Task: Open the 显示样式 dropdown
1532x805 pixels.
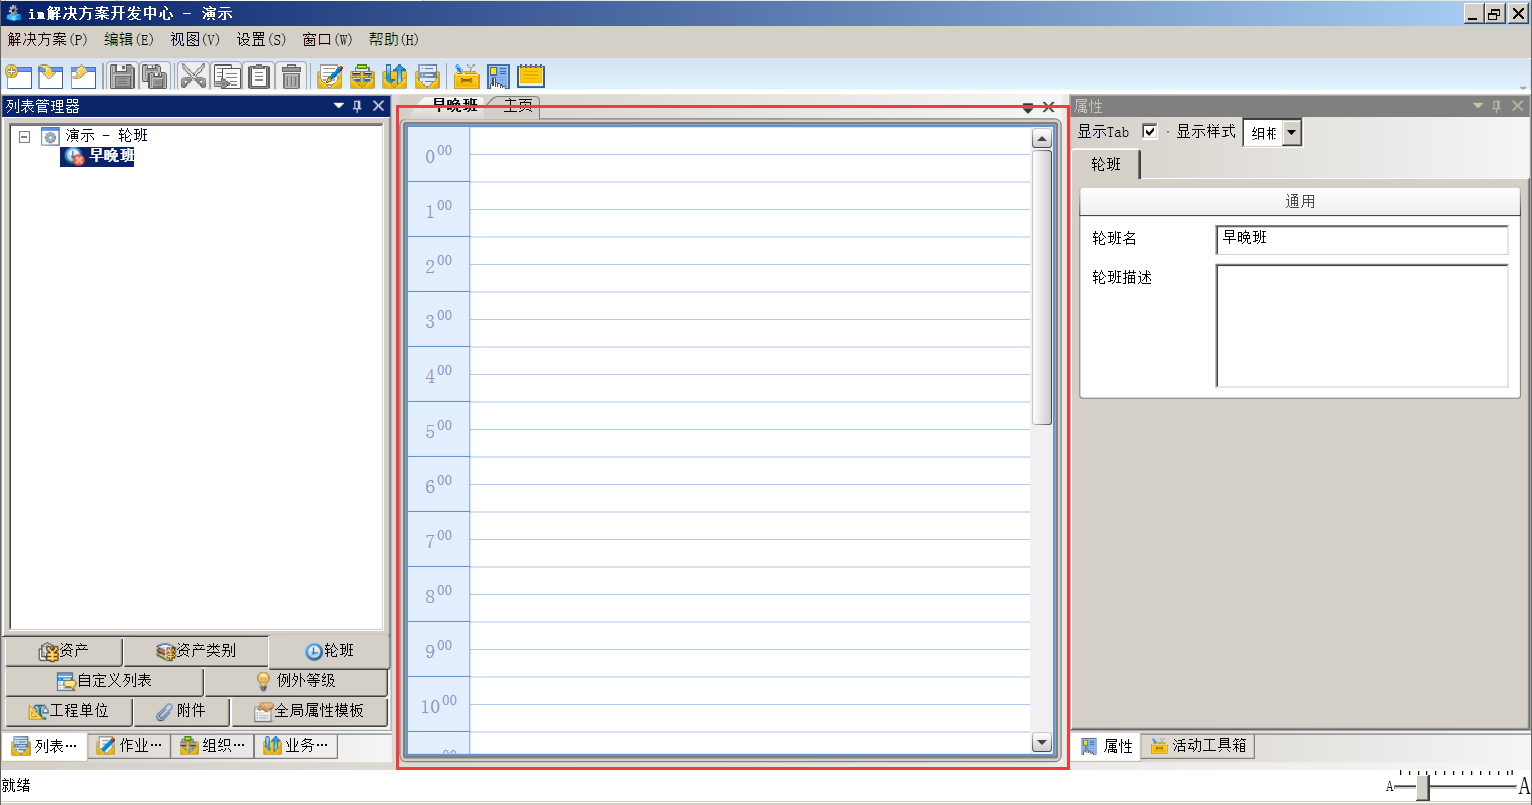Action: click(x=1292, y=133)
